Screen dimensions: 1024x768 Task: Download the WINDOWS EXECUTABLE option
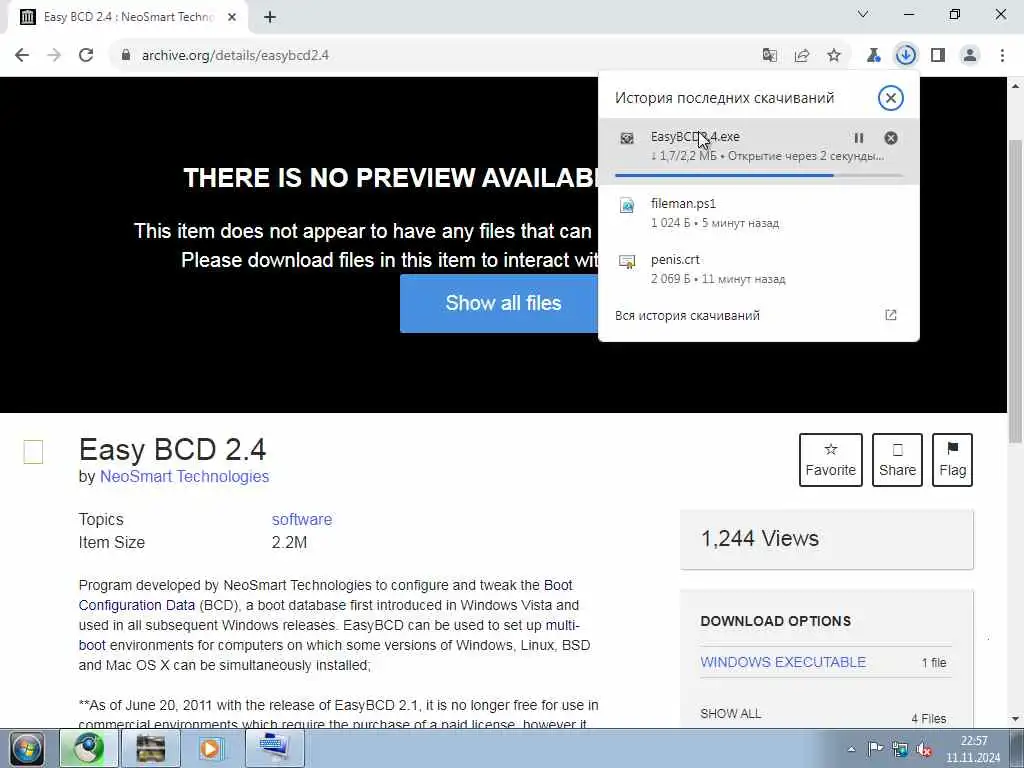pyautogui.click(x=783, y=662)
